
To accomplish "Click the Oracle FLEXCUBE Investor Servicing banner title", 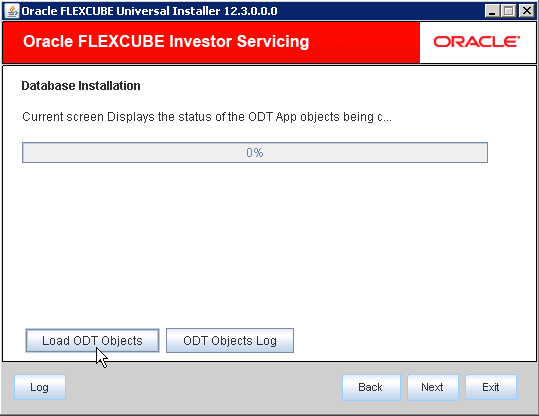I will (x=166, y=42).
